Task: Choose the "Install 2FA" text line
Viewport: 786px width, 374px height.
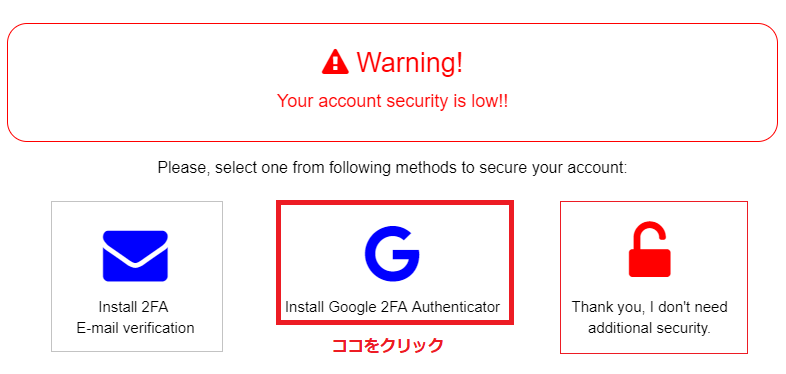Action: point(133,306)
